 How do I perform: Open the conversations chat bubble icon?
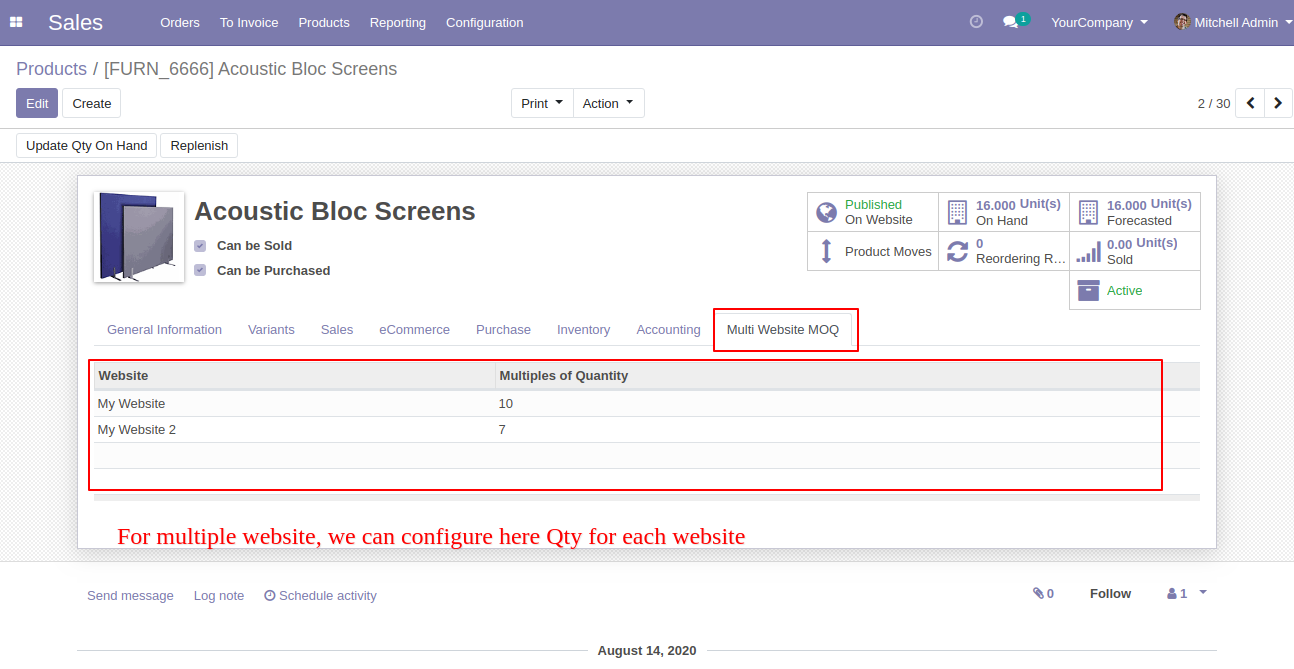click(x=1011, y=22)
